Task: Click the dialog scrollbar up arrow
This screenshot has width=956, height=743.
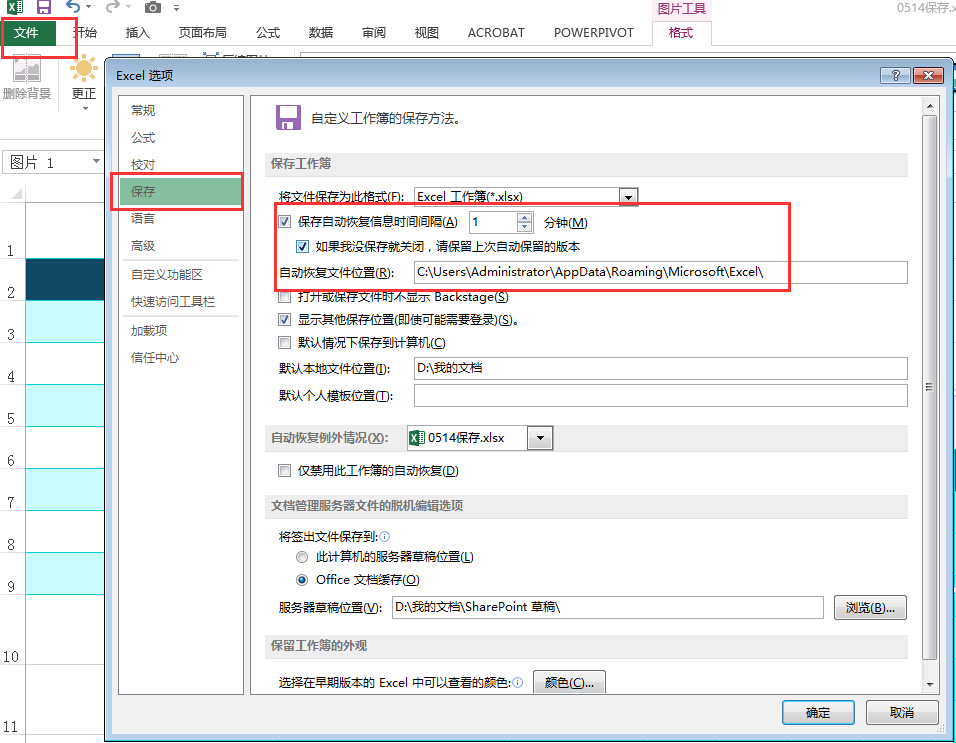Action: click(930, 106)
